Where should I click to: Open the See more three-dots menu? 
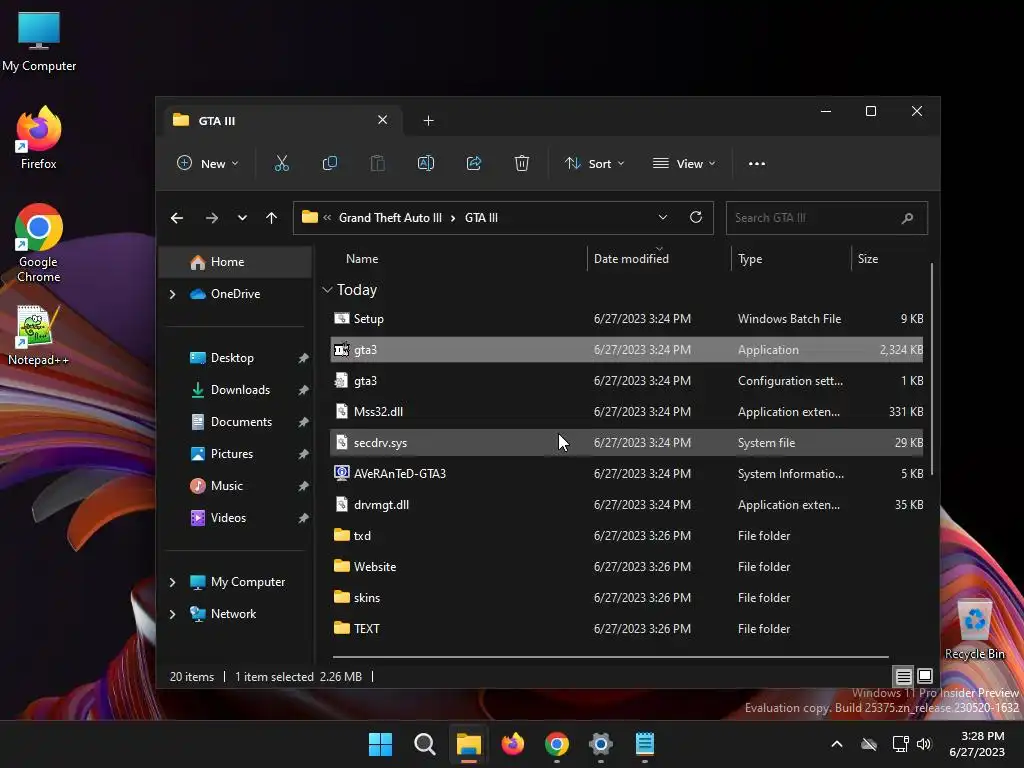point(757,163)
